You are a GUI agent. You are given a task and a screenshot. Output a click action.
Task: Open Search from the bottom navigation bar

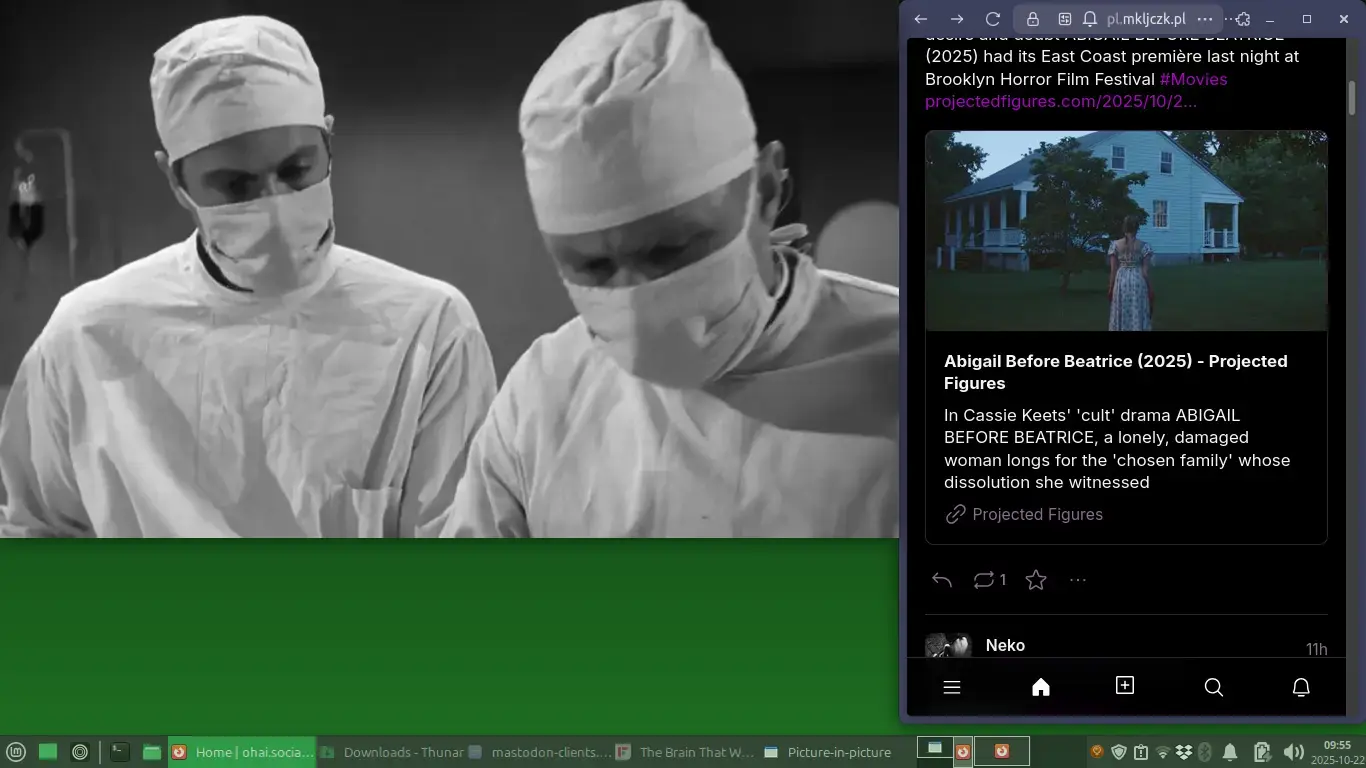[x=1213, y=687]
